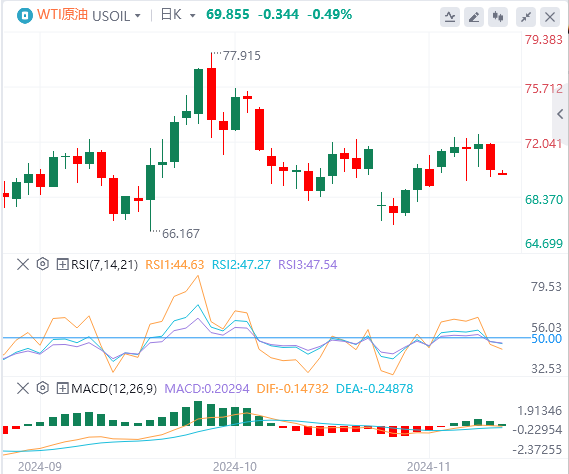Click DEA:-0.24878 value
This screenshot has height=474, width=569.
(374, 389)
